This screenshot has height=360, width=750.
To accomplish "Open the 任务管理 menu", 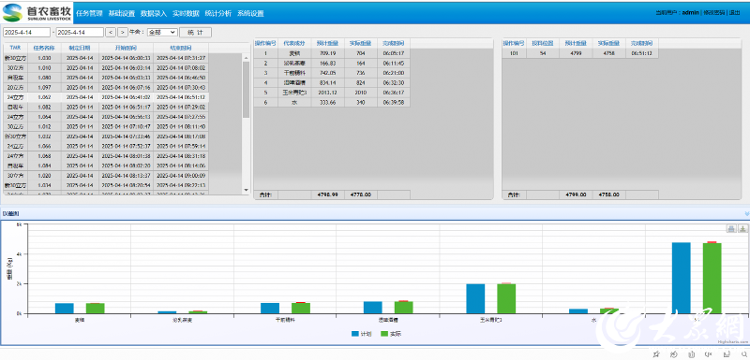I will click(x=89, y=13).
